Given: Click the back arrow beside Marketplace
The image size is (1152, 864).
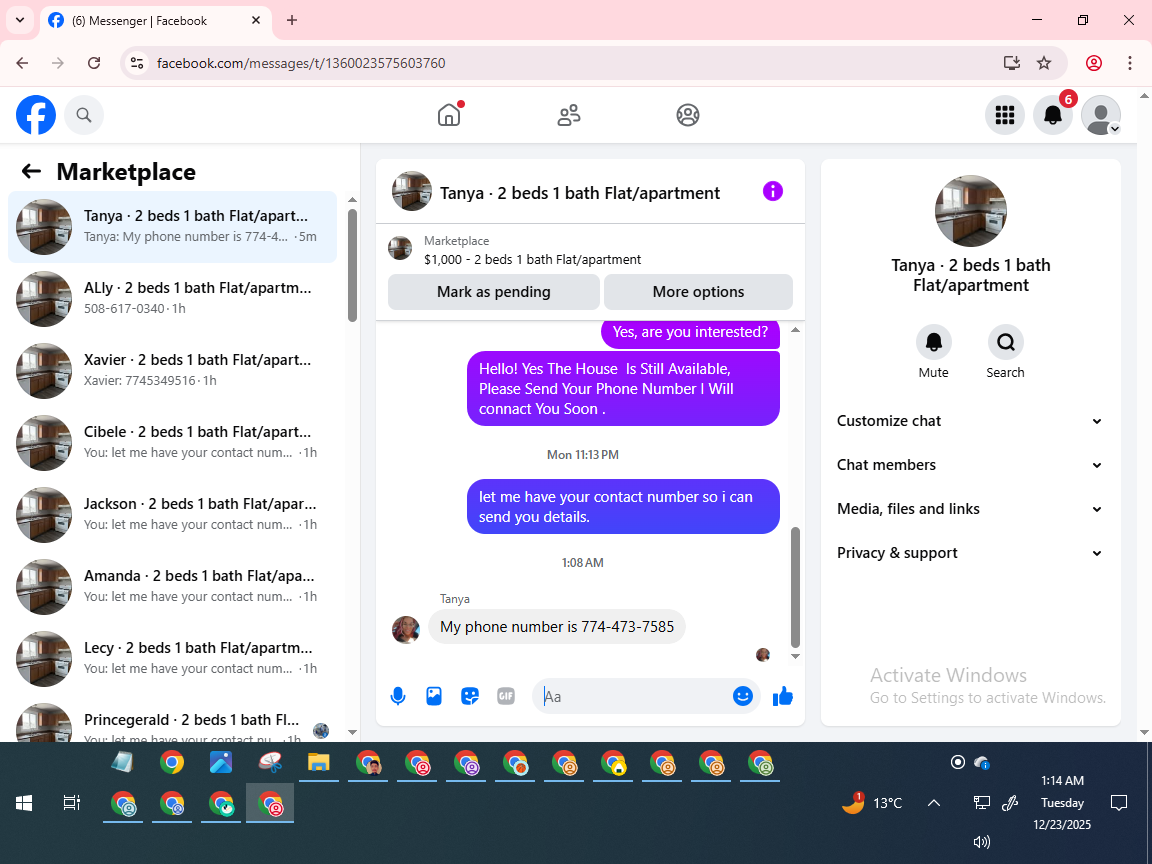Looking at the screenshot, I should coord(31,171).
